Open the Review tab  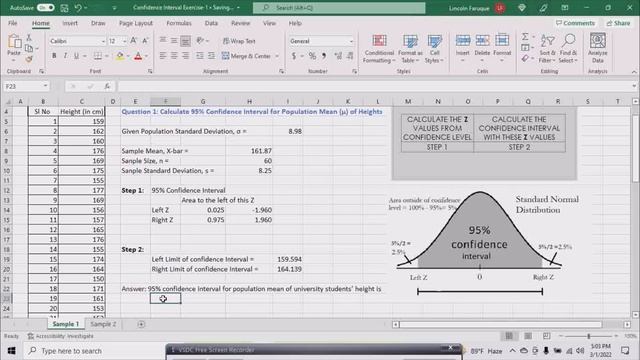pos(240,23)
